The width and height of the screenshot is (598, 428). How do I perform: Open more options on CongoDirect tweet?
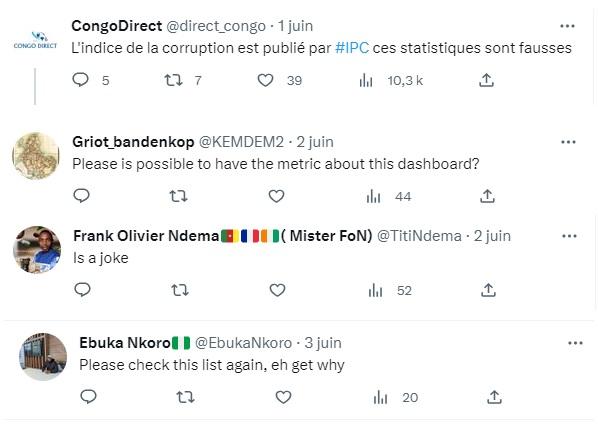(567, 26)
